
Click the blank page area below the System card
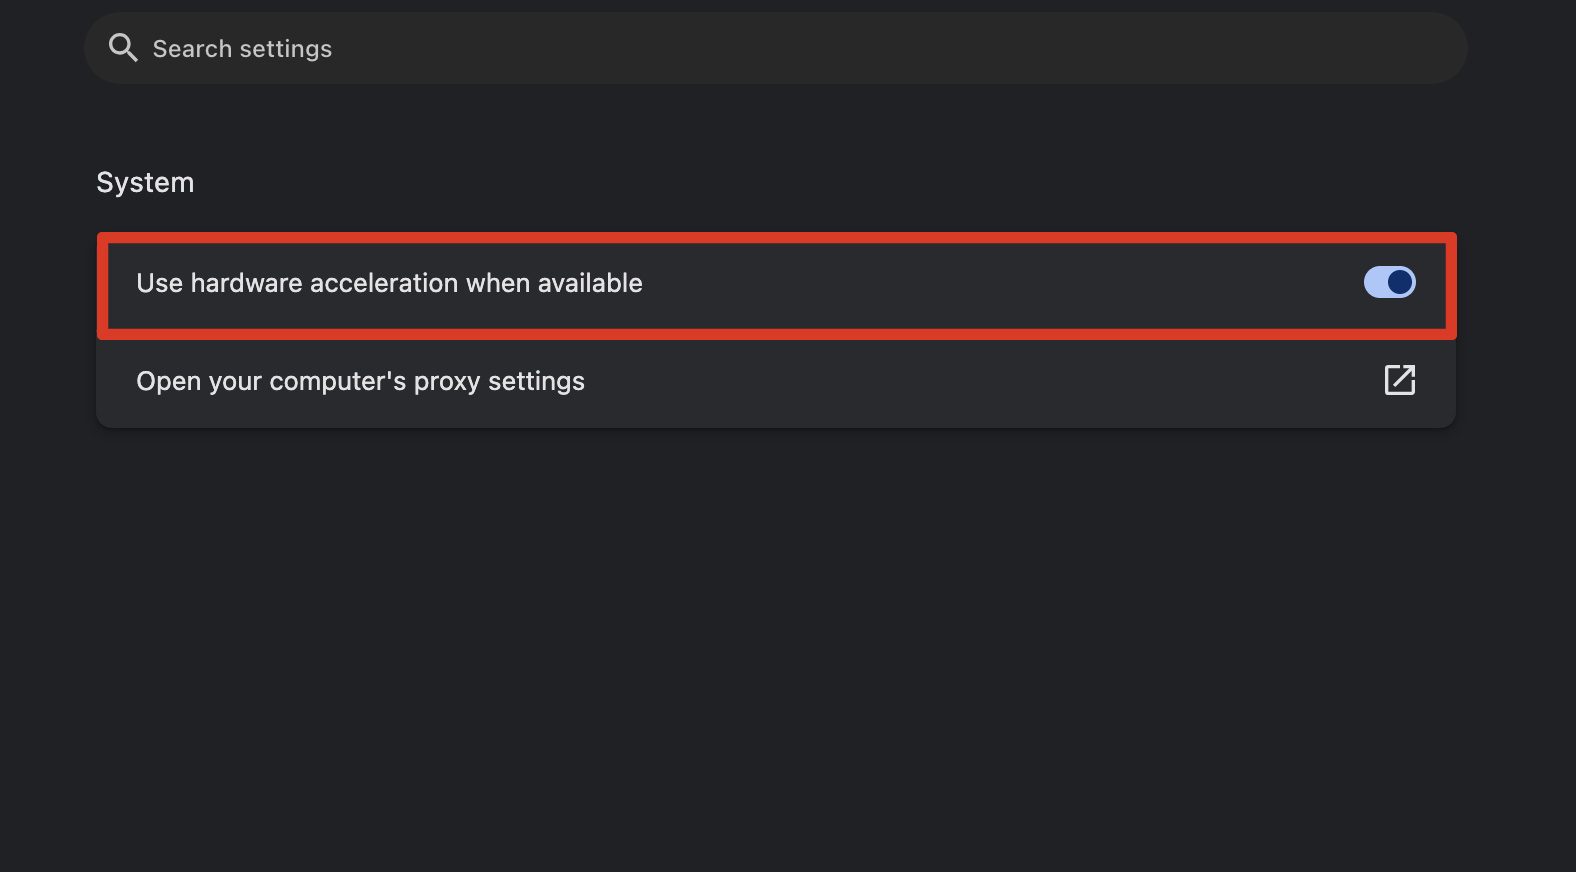click(x=776, y=640)
